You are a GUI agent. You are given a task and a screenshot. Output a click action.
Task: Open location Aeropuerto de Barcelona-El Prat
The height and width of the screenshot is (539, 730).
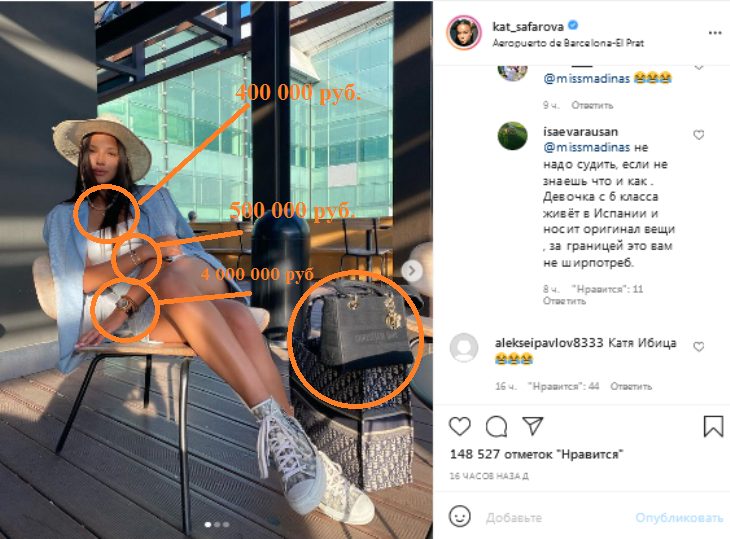[568, 43]
